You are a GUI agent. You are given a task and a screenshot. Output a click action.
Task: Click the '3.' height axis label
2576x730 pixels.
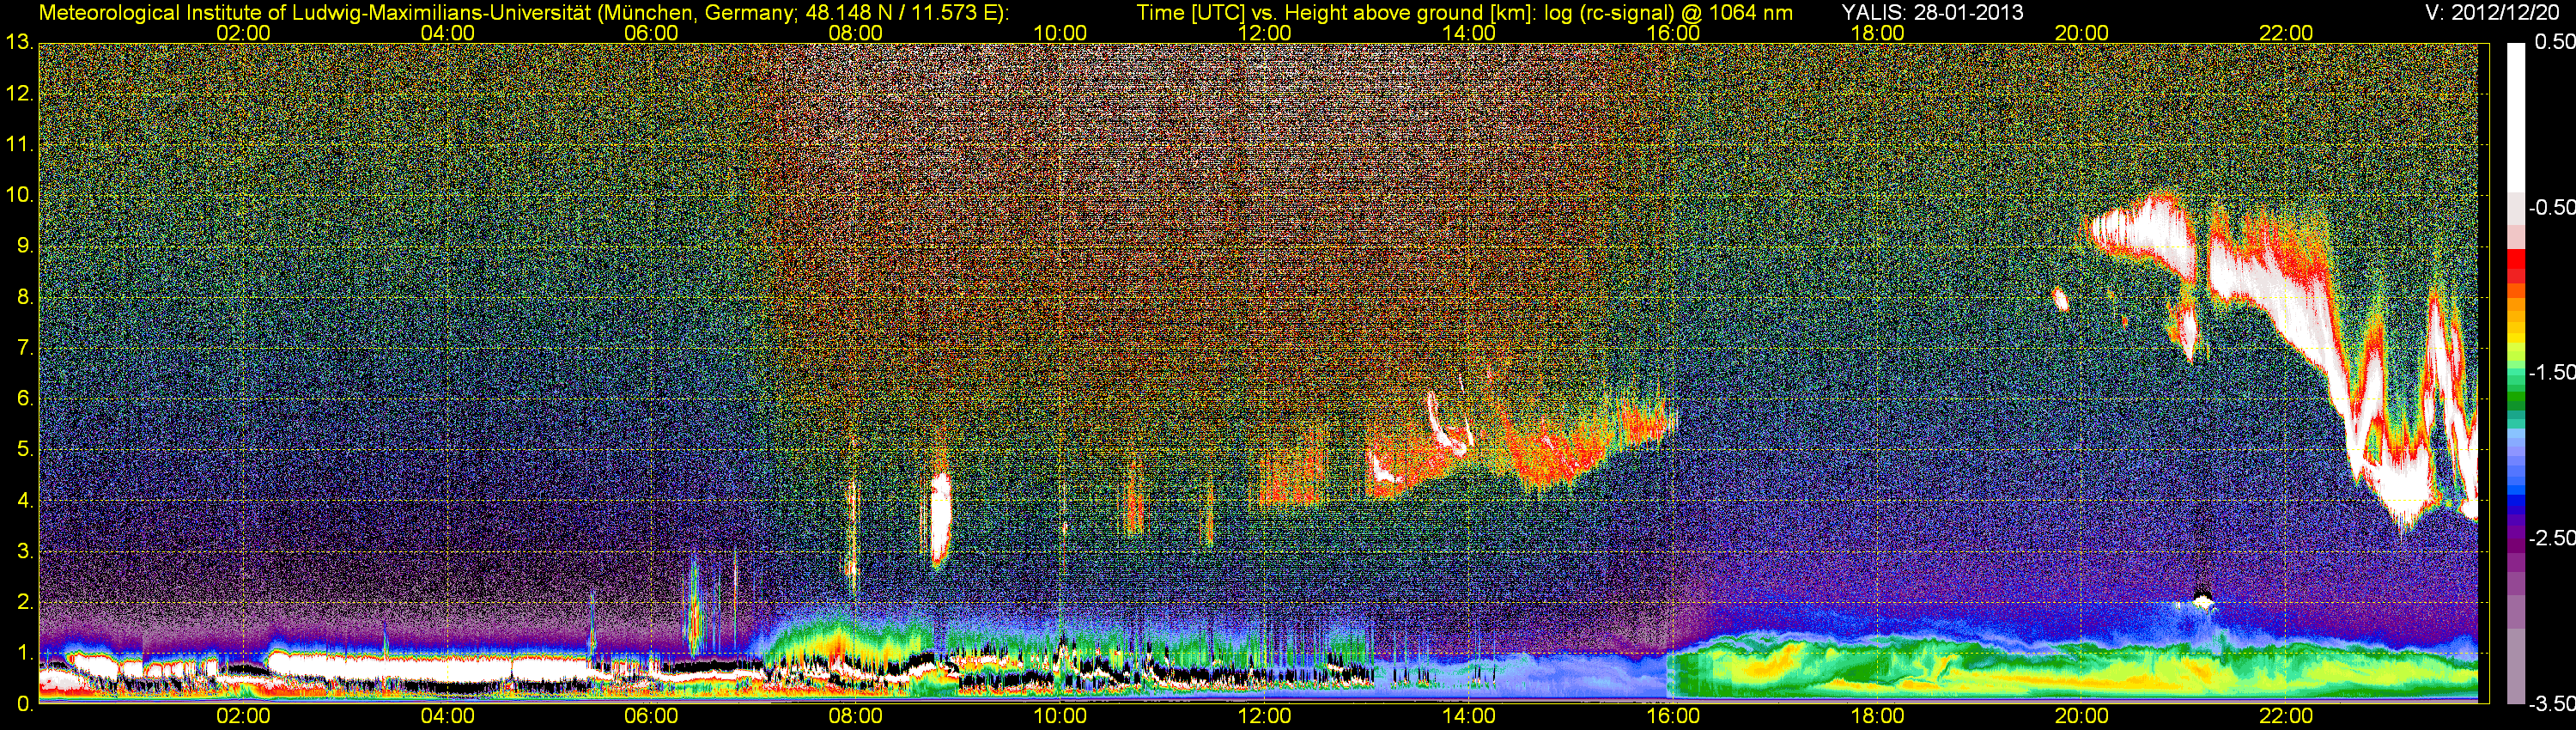tap(24, 552)
